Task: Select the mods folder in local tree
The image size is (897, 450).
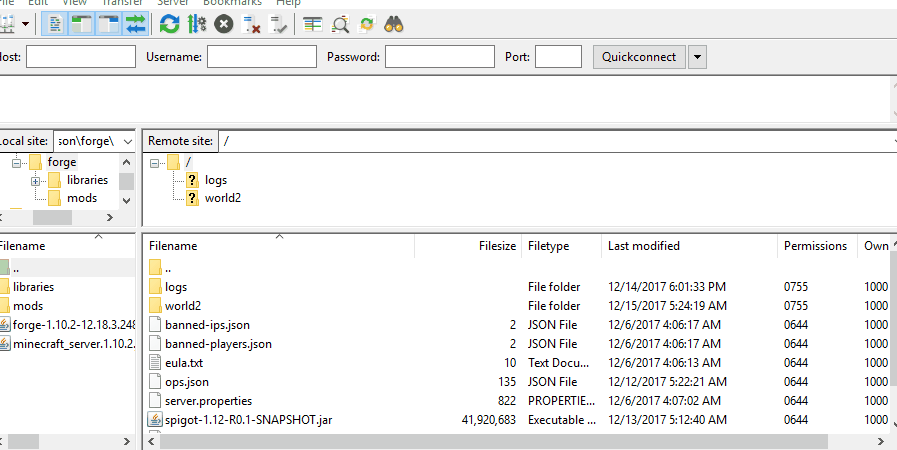Action: click(82, 198)
